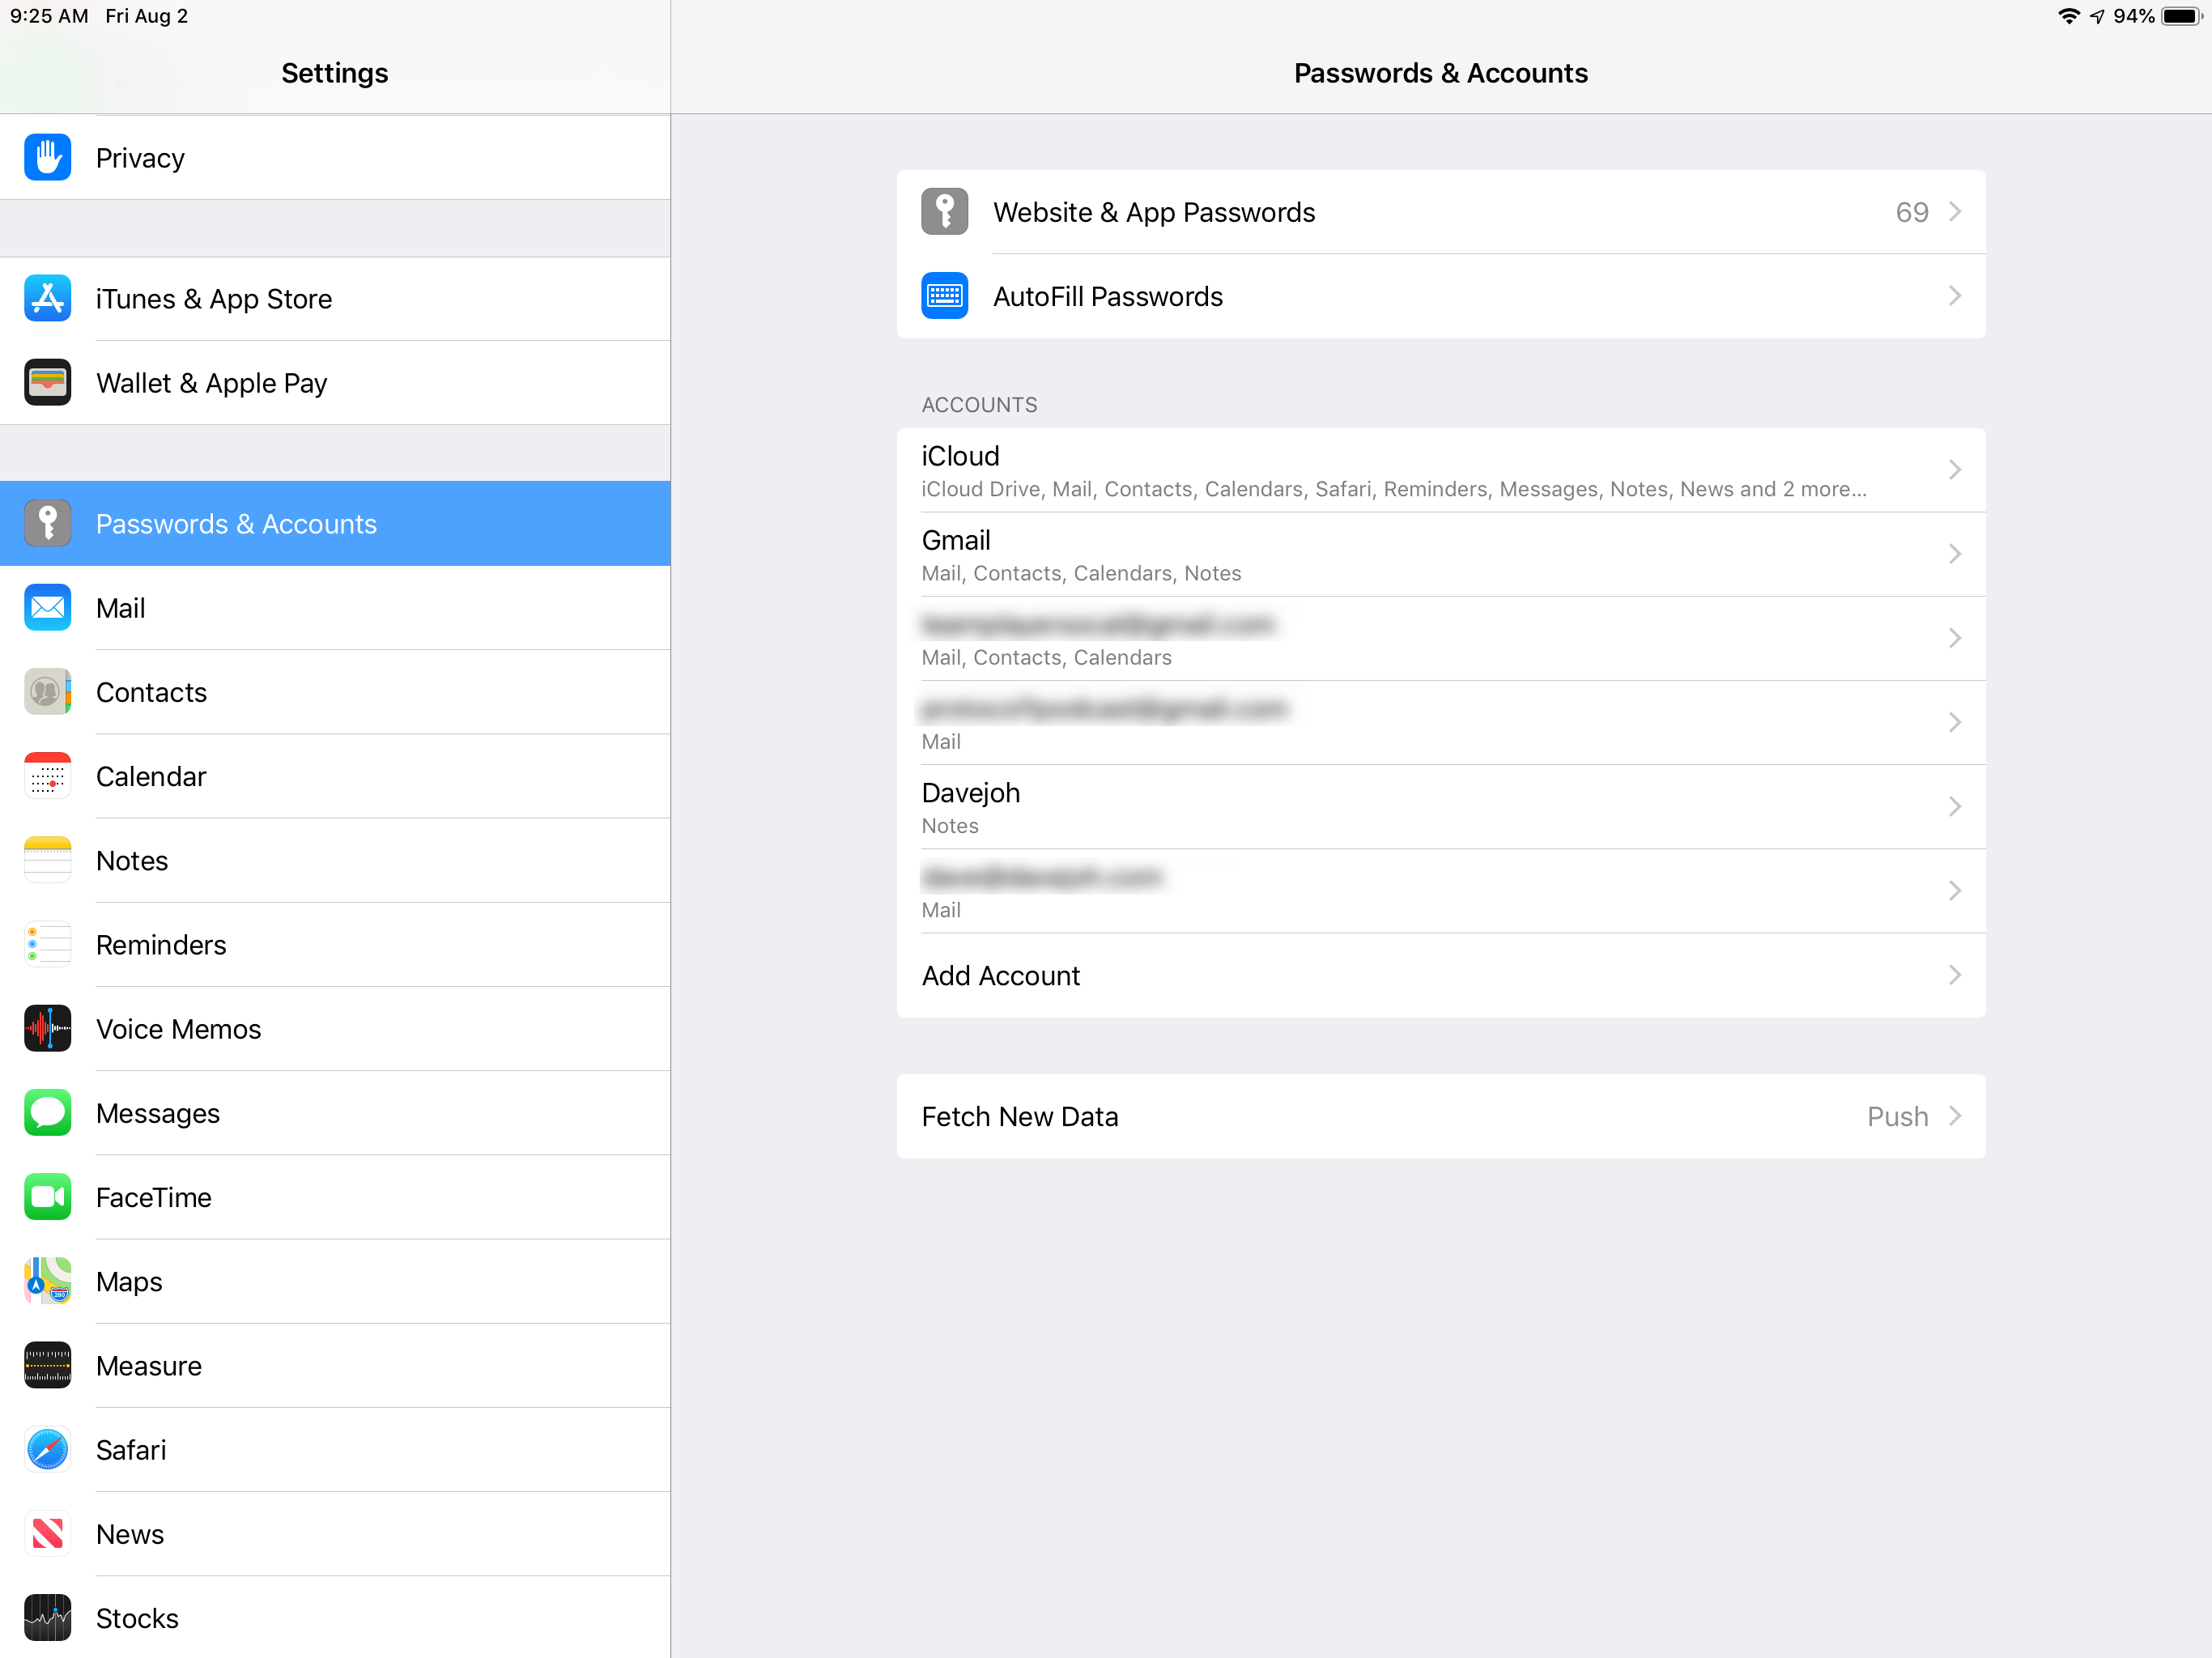2212x1658 pixels.
Task: Tap the iCloud services list subtitle
Action: tap(1394, 489)
